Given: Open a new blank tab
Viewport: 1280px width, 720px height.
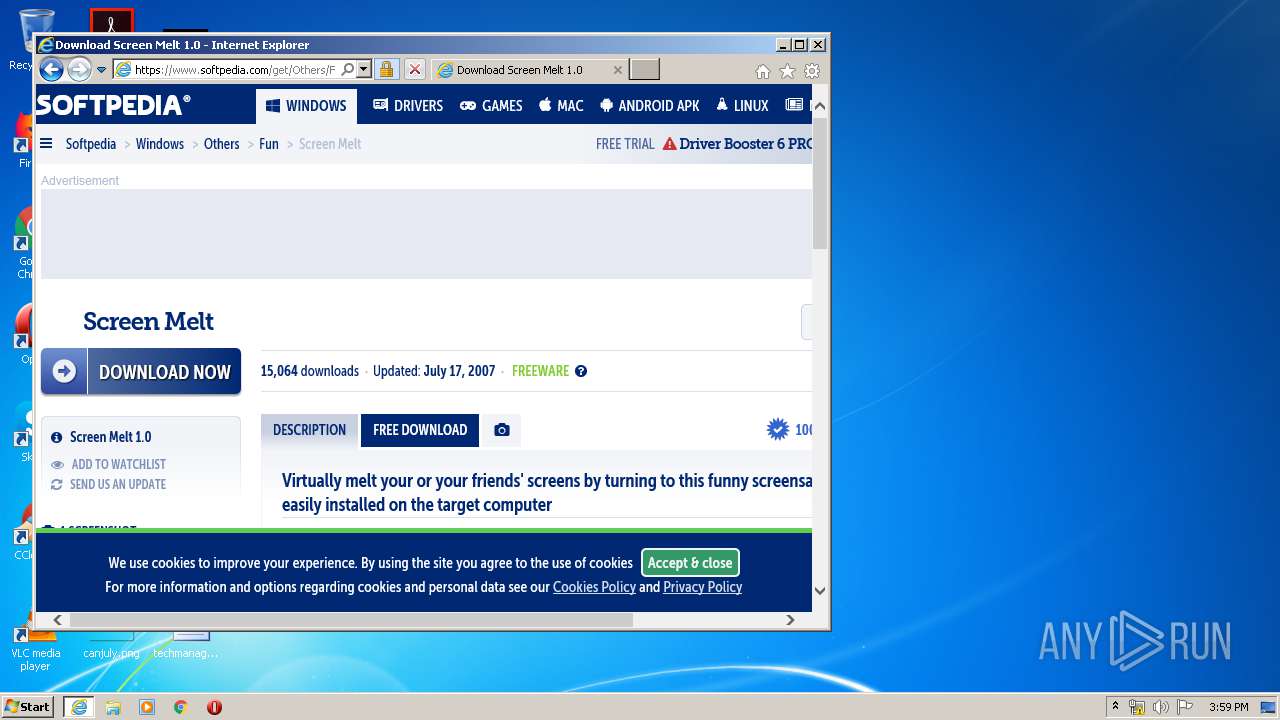Looking at the screenshot, I should point(644,70).
